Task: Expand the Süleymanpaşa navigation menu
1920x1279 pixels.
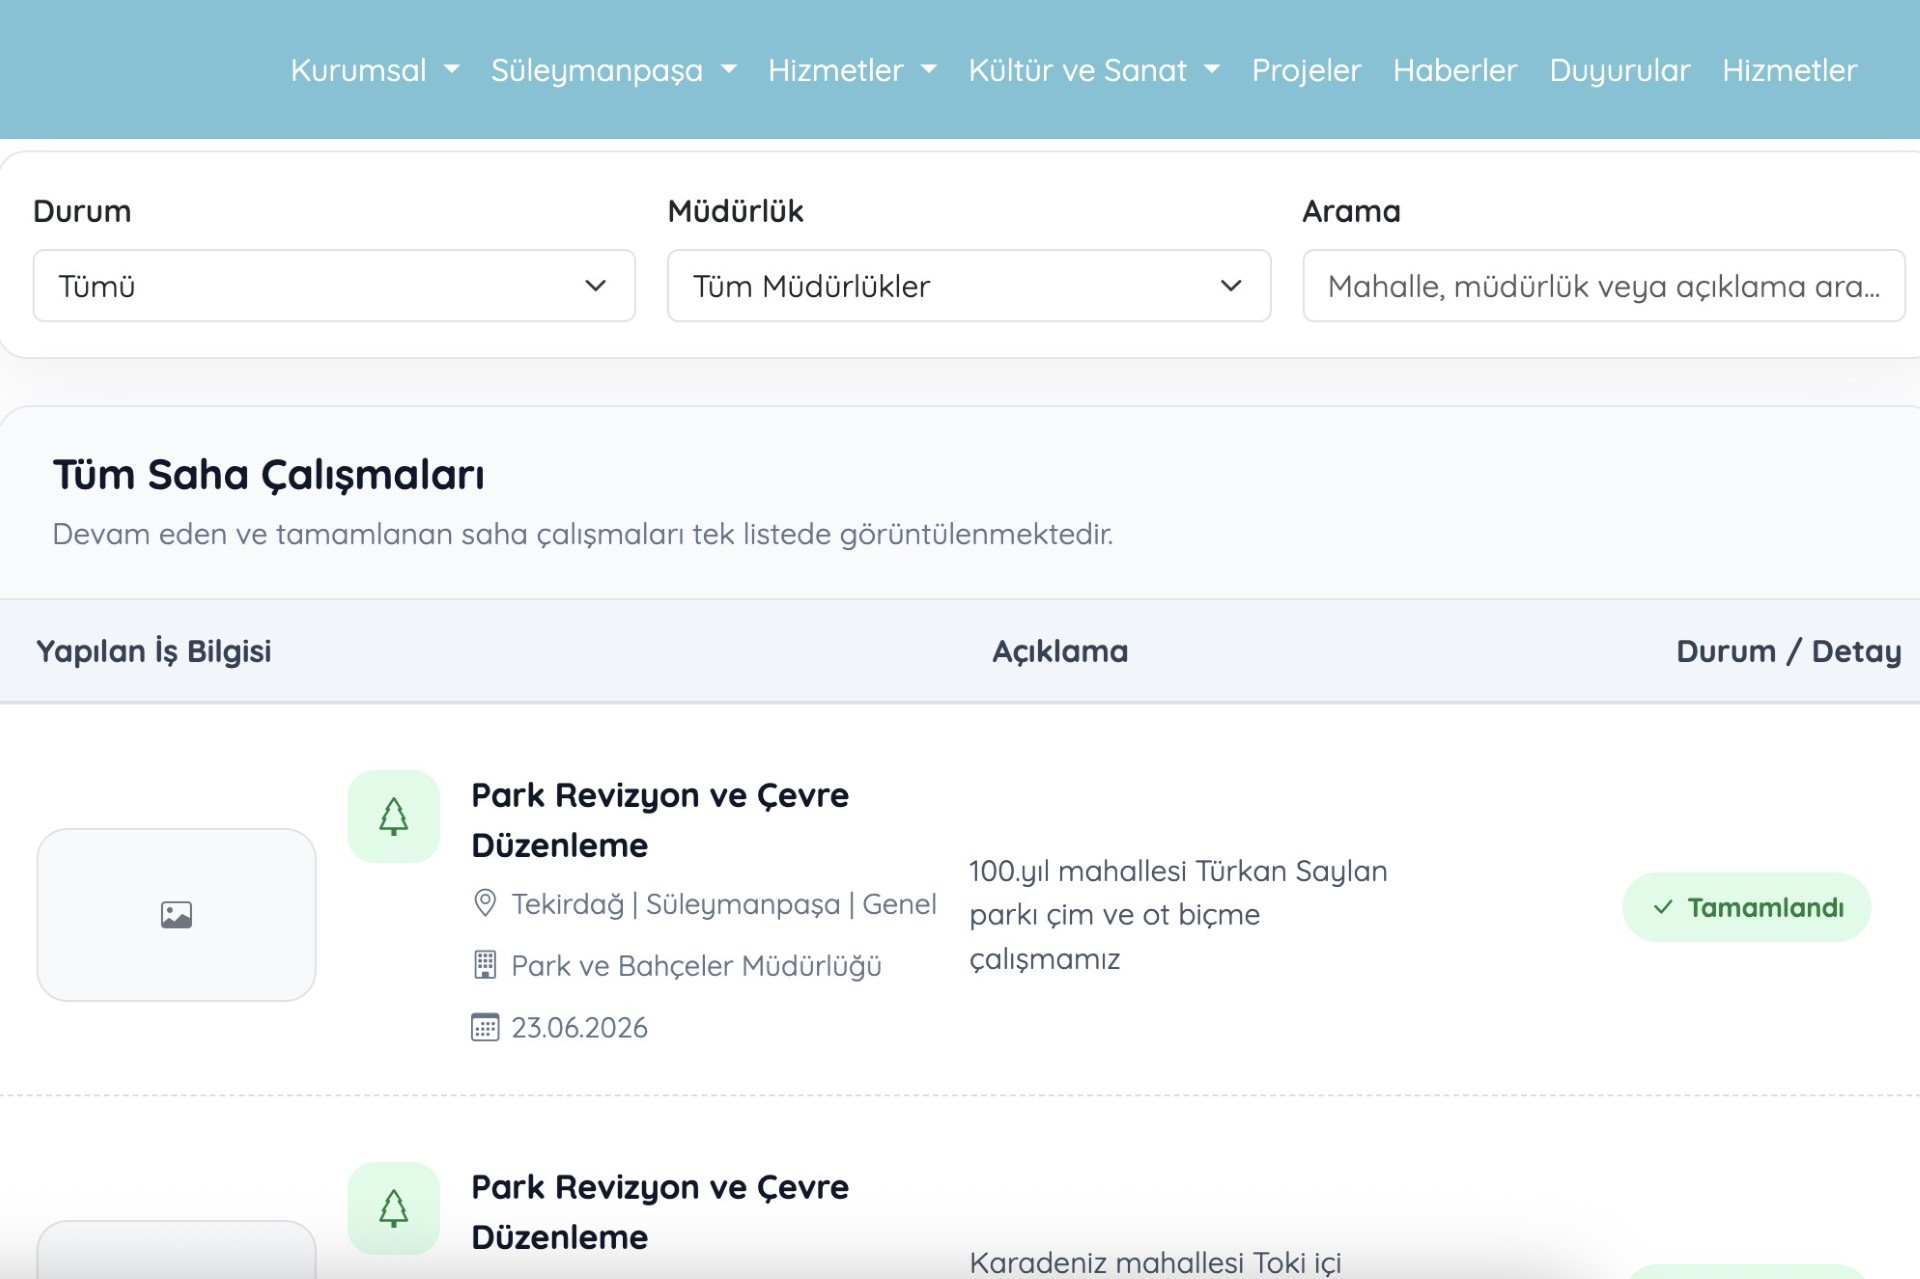Action: tap(613, 70)
